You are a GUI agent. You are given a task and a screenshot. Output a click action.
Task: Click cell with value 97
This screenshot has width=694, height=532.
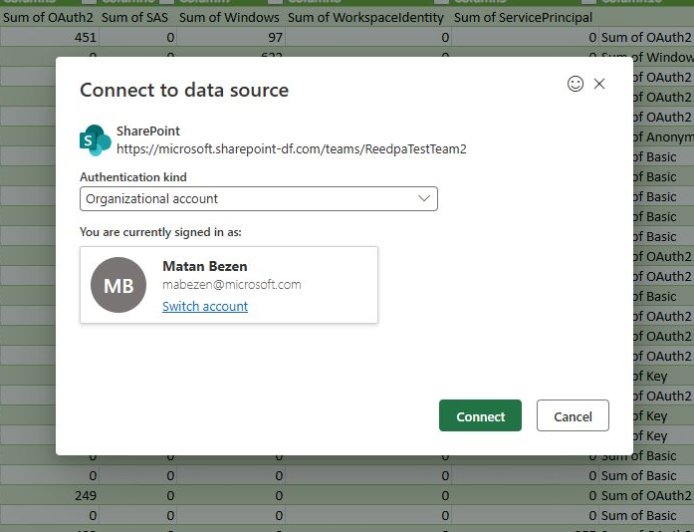point(230,38)
